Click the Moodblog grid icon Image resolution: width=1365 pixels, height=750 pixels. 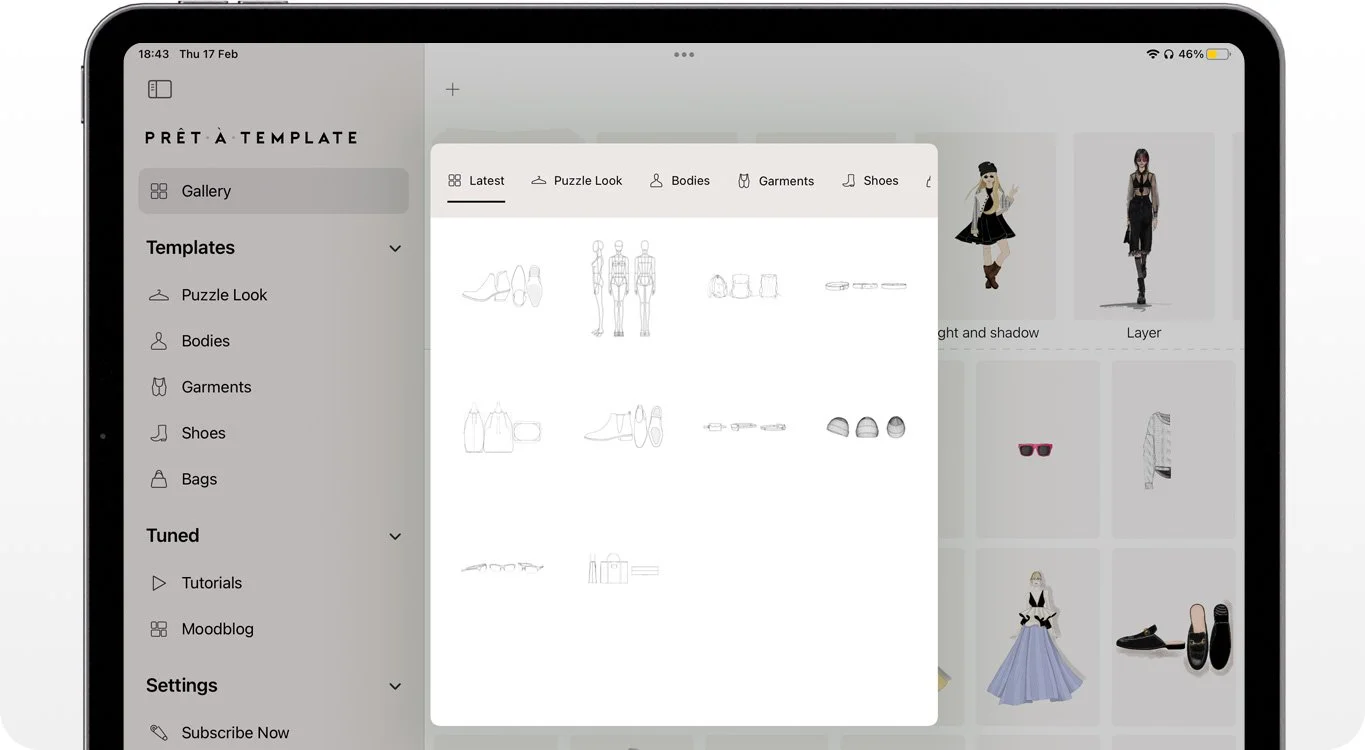pyautogui.click(x=158, y=629)
